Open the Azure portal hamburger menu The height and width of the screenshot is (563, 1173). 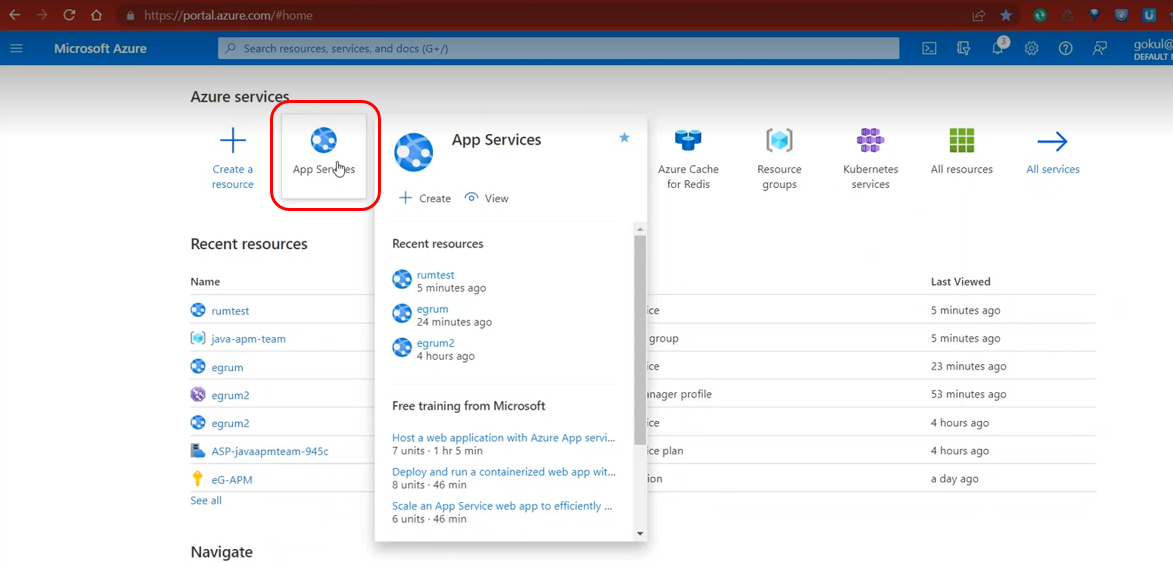pos(16,49)
